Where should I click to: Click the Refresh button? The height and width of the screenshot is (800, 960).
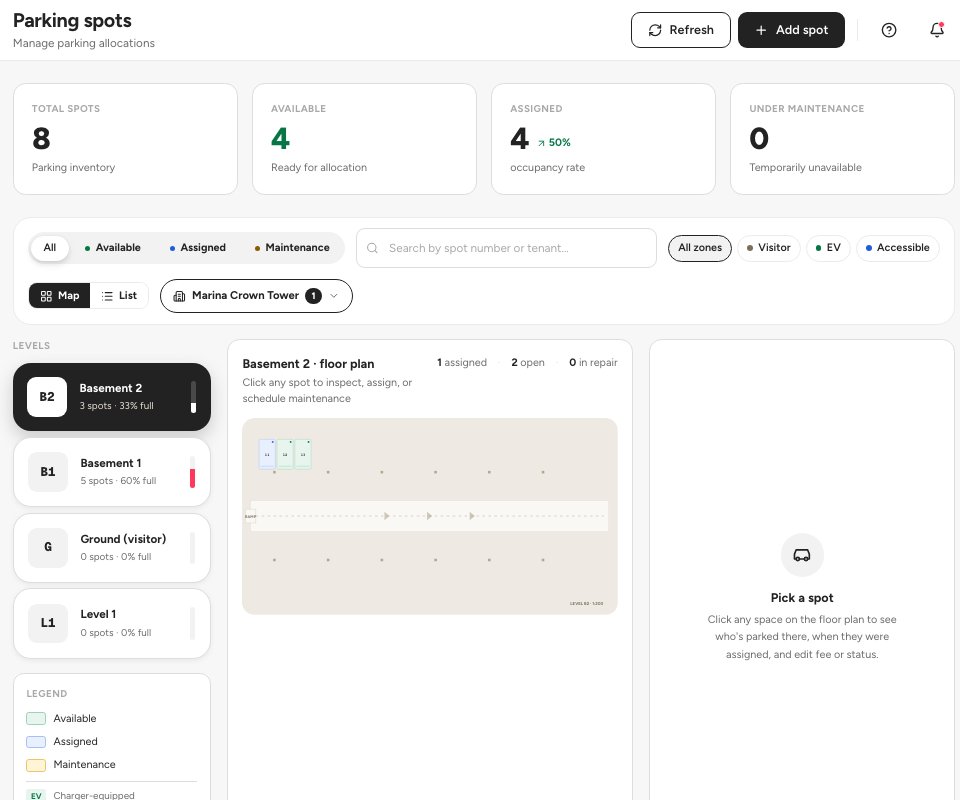[x=680, y=30]
